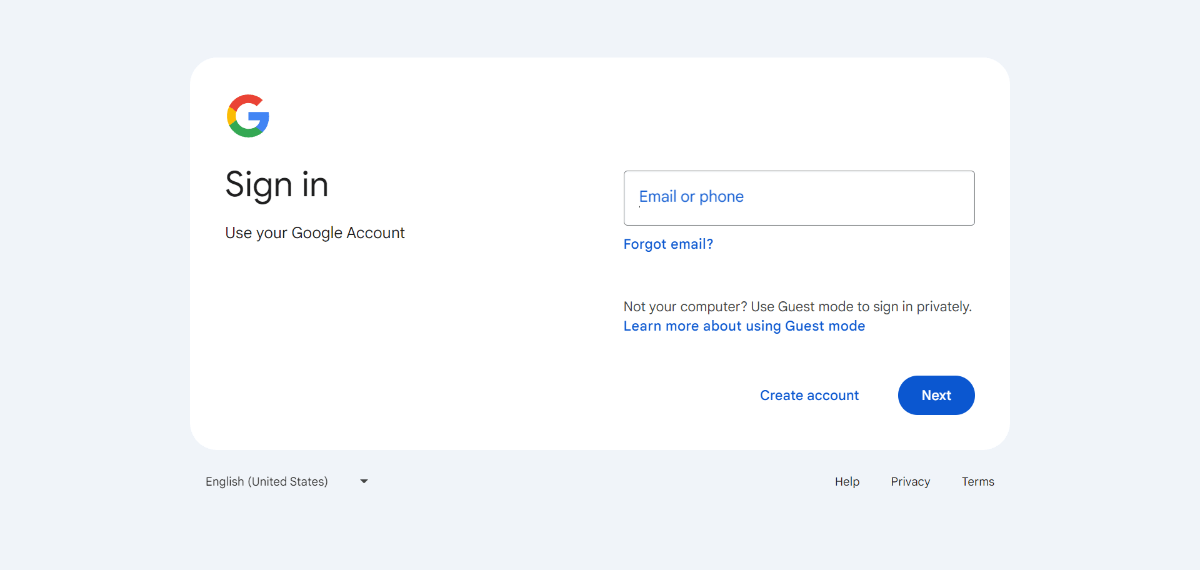Click the 'Use your Google Account' text

[x=315, y=233]
